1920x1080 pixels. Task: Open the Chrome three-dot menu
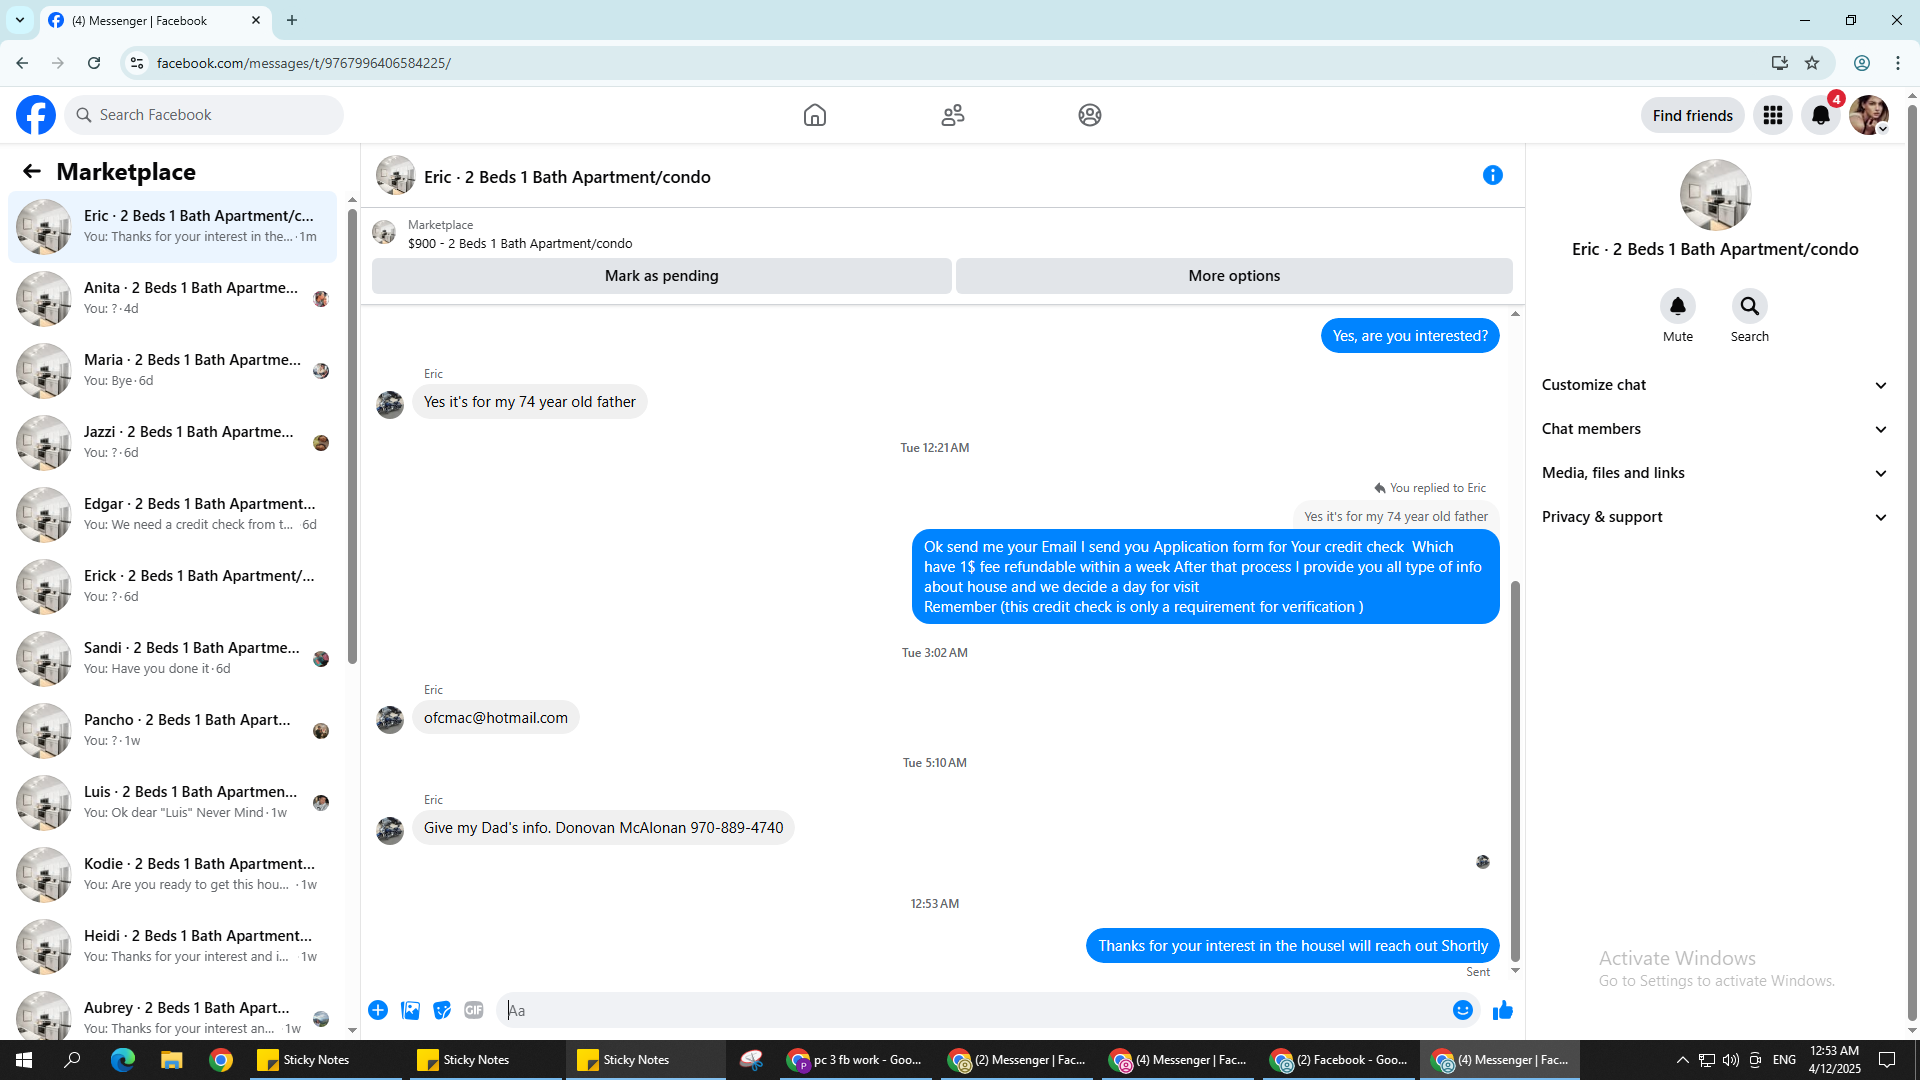pos(1898,63)
